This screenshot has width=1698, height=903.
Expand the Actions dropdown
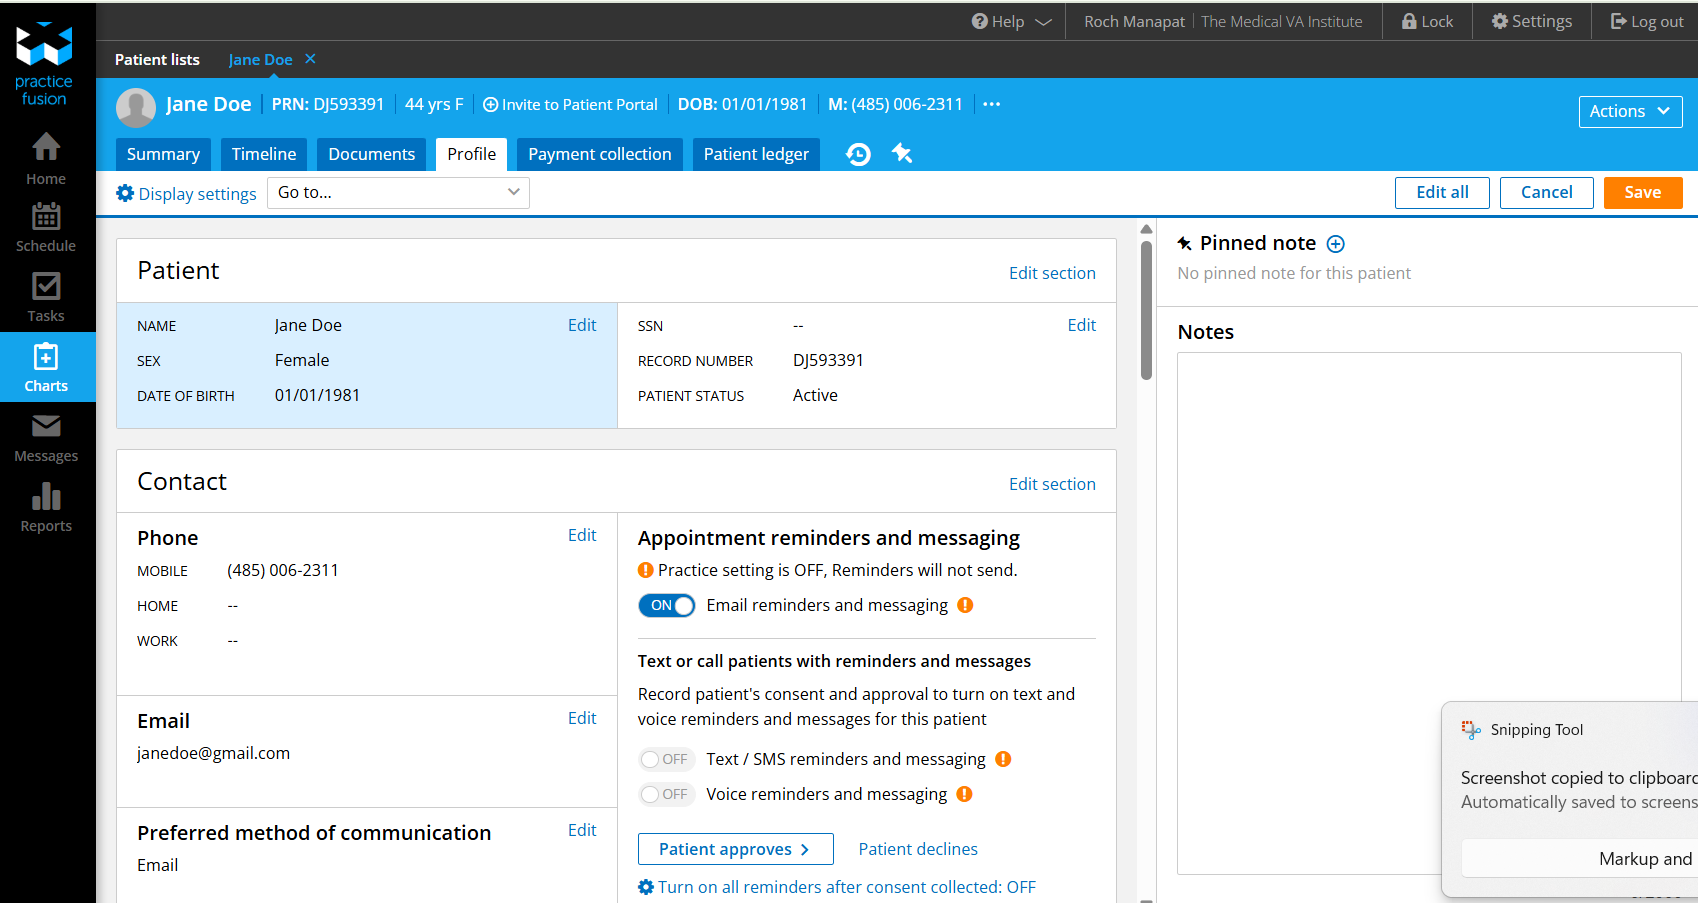[1630, 111]
